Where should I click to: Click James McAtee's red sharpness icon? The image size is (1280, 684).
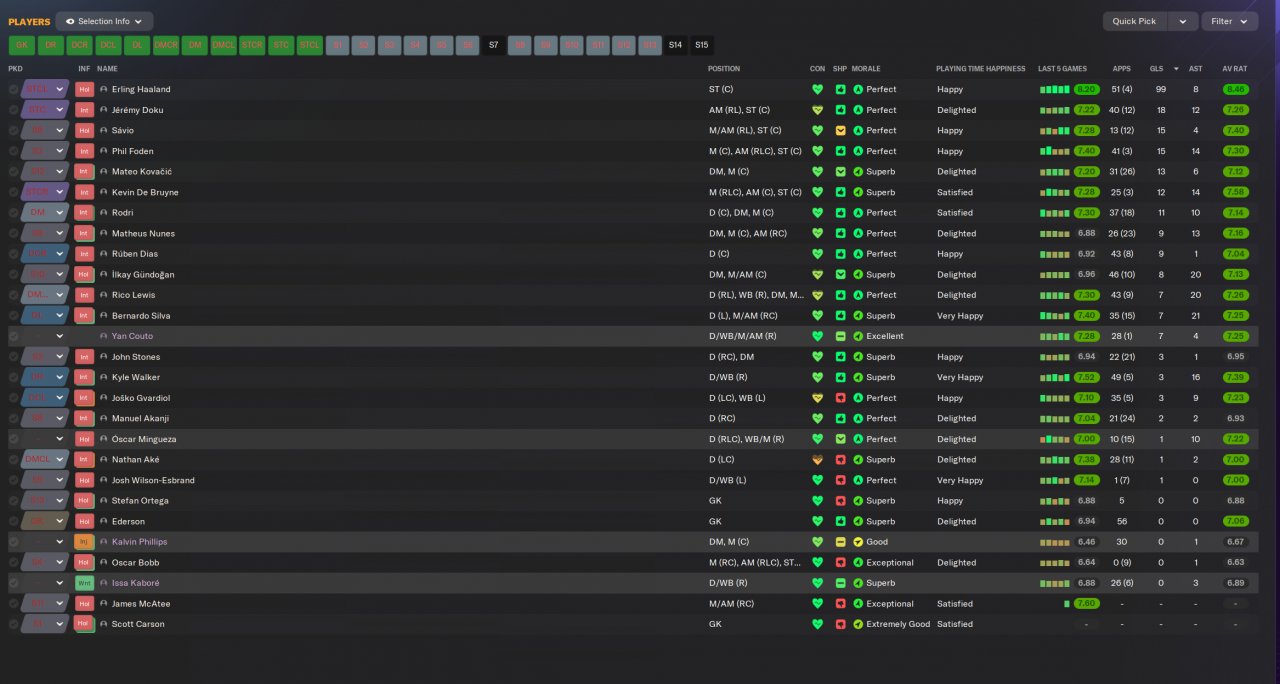(841, 604)
